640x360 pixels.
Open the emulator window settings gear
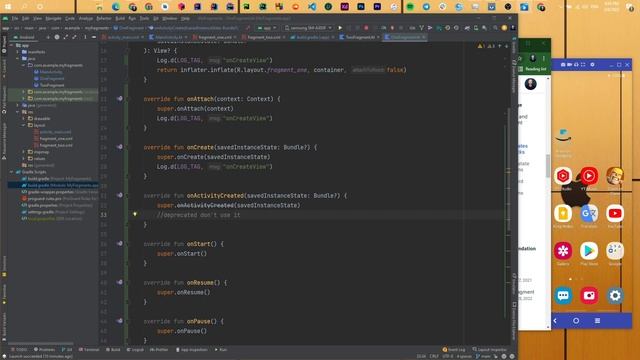pos(592,64)
